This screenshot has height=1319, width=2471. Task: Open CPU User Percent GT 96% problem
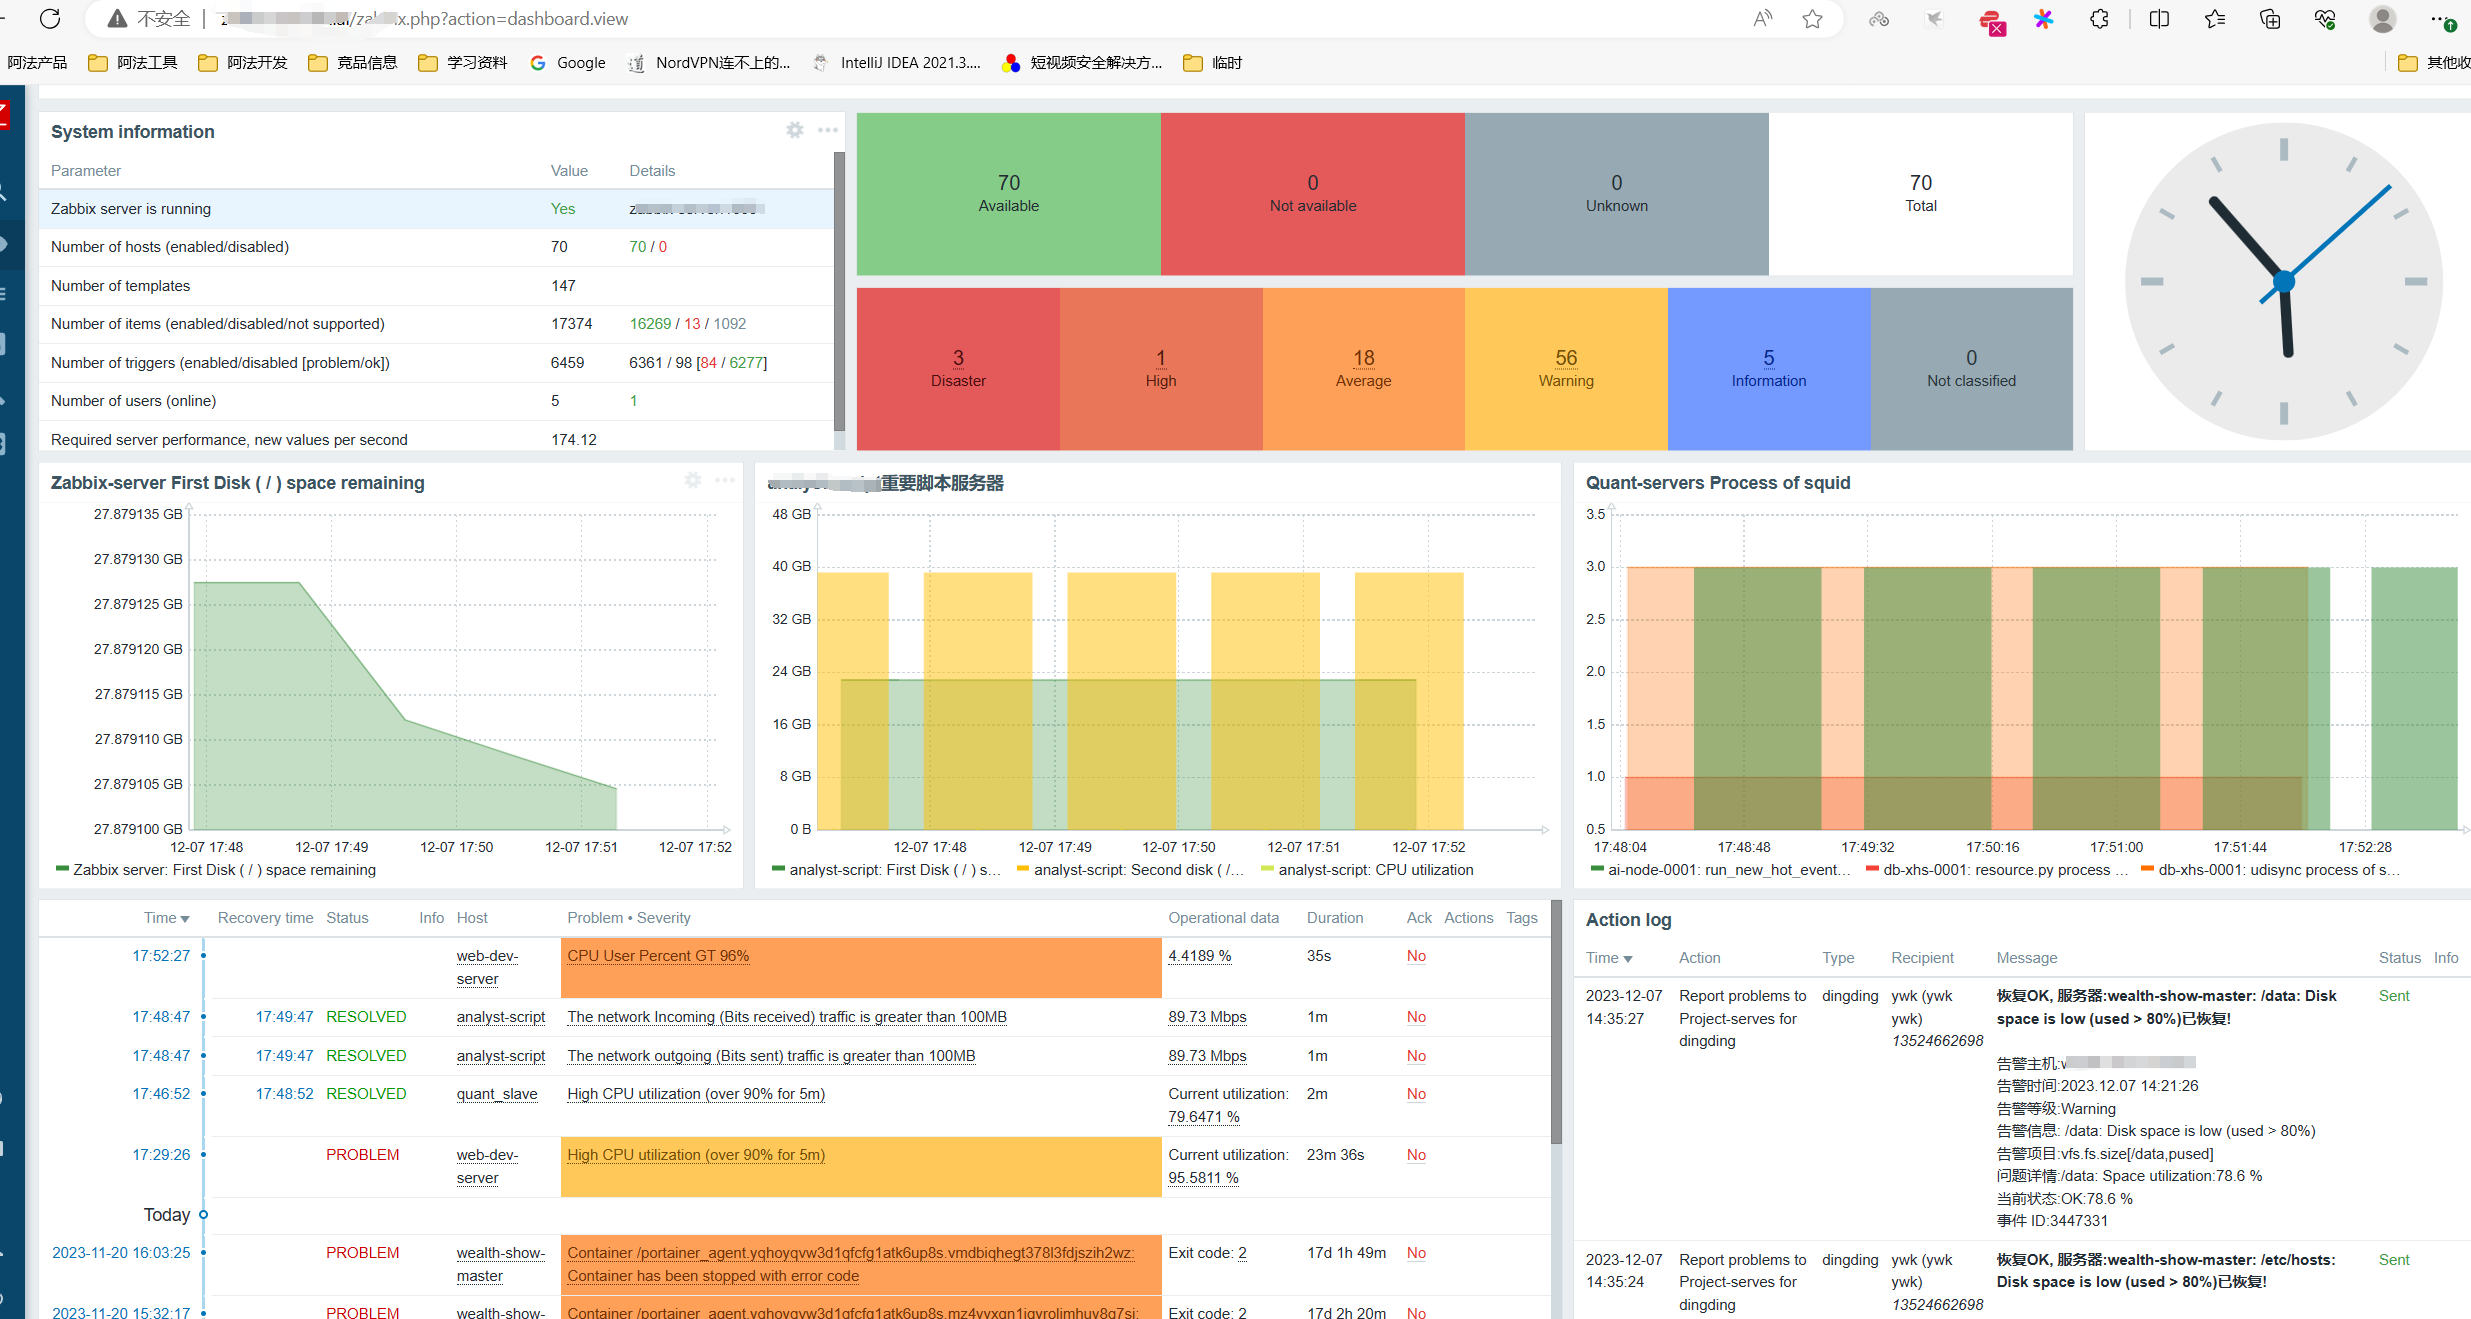coord(658,956)
